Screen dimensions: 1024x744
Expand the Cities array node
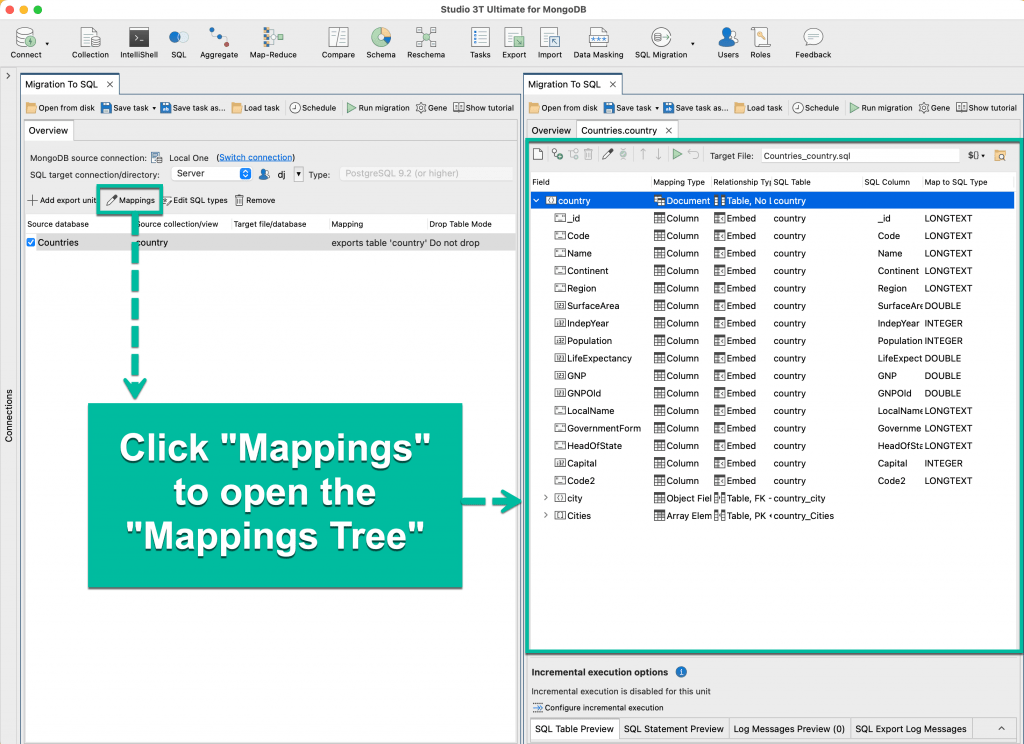click(545, 516)
